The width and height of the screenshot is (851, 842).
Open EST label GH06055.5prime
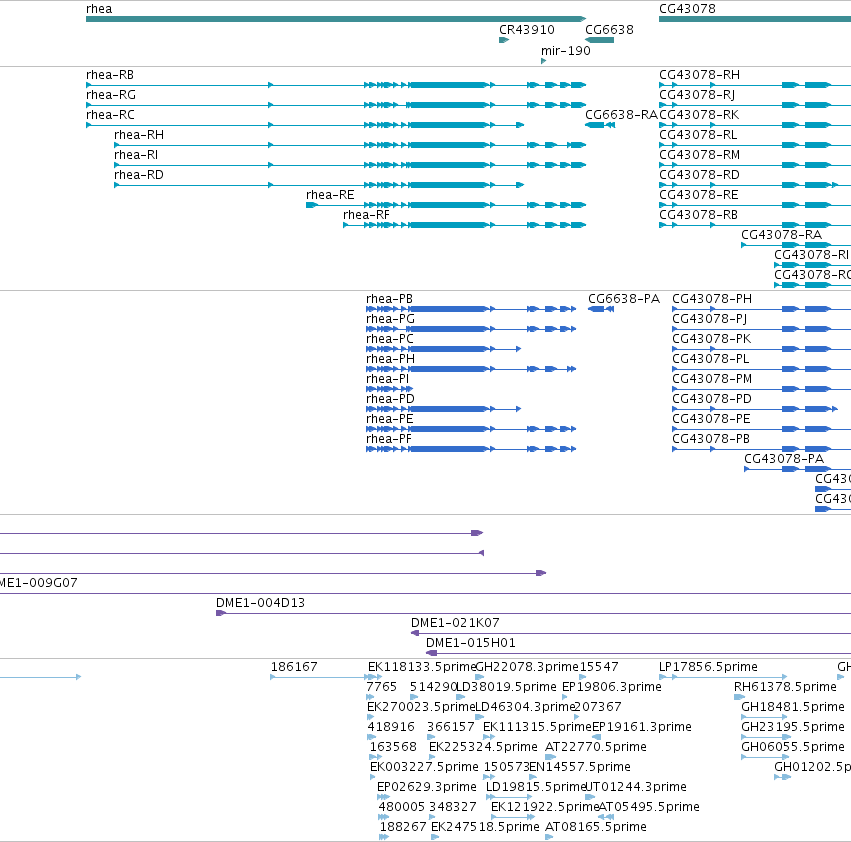[793, 747]
